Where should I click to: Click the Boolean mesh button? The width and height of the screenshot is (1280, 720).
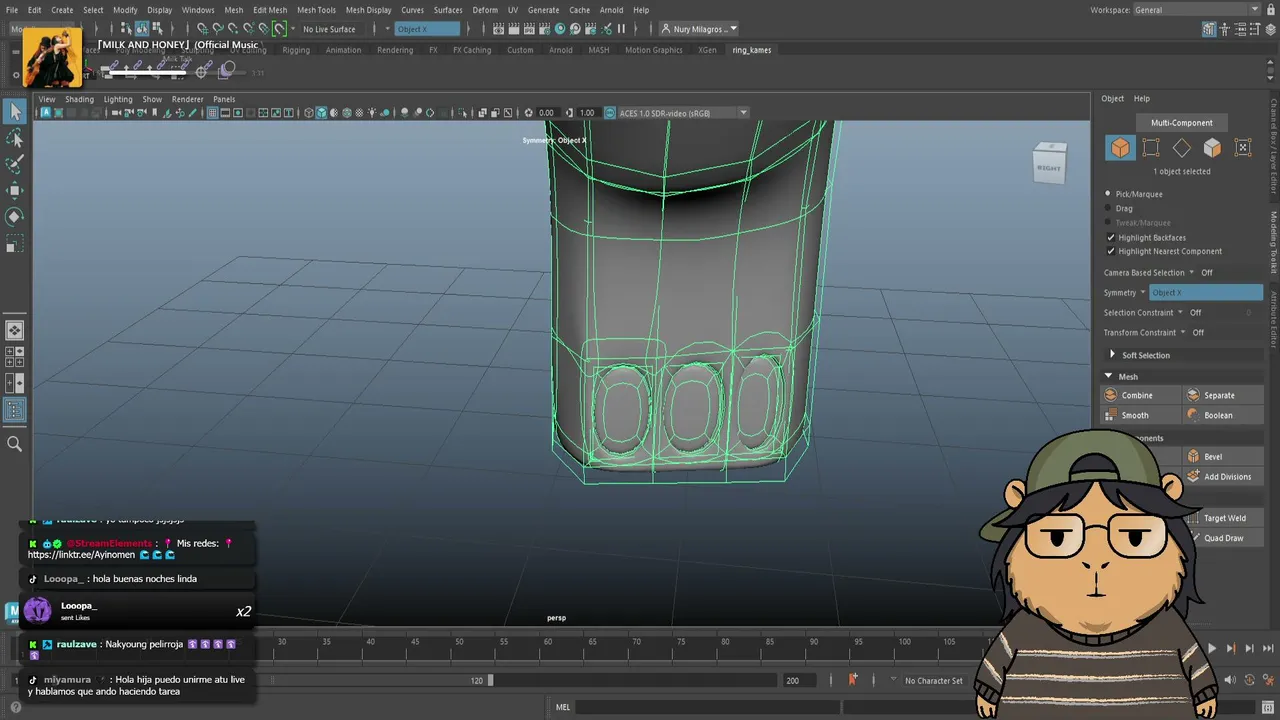1223,415
